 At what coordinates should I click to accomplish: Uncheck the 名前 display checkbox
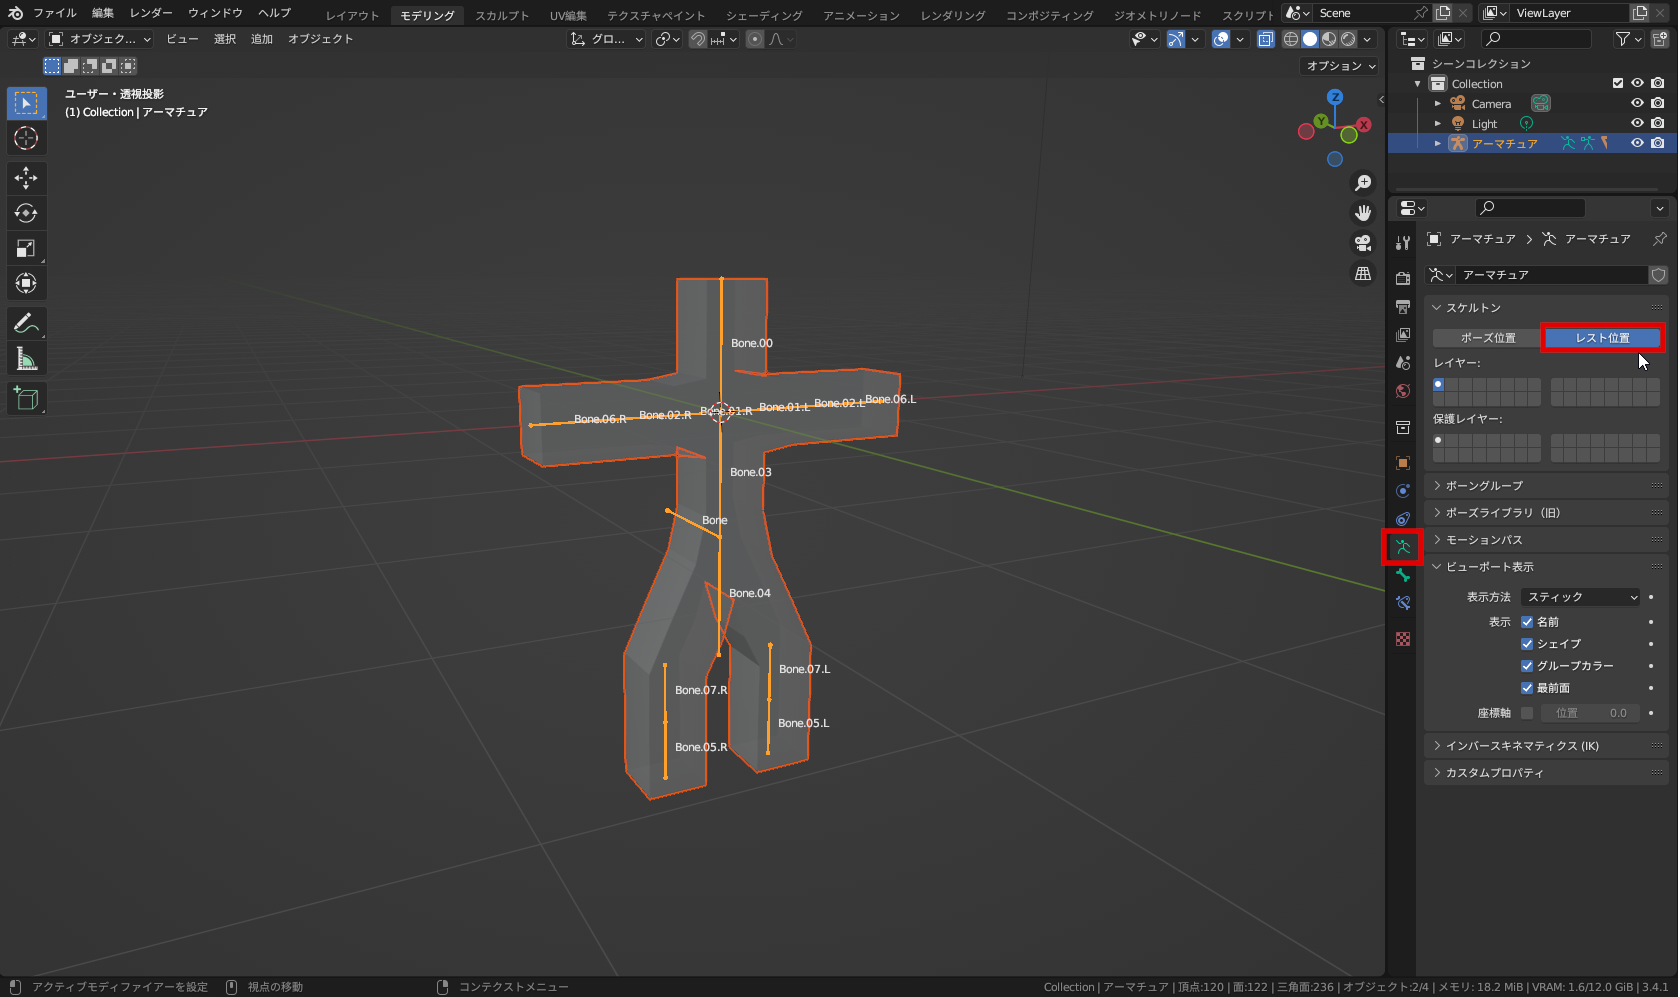[x=1527, y=622]
